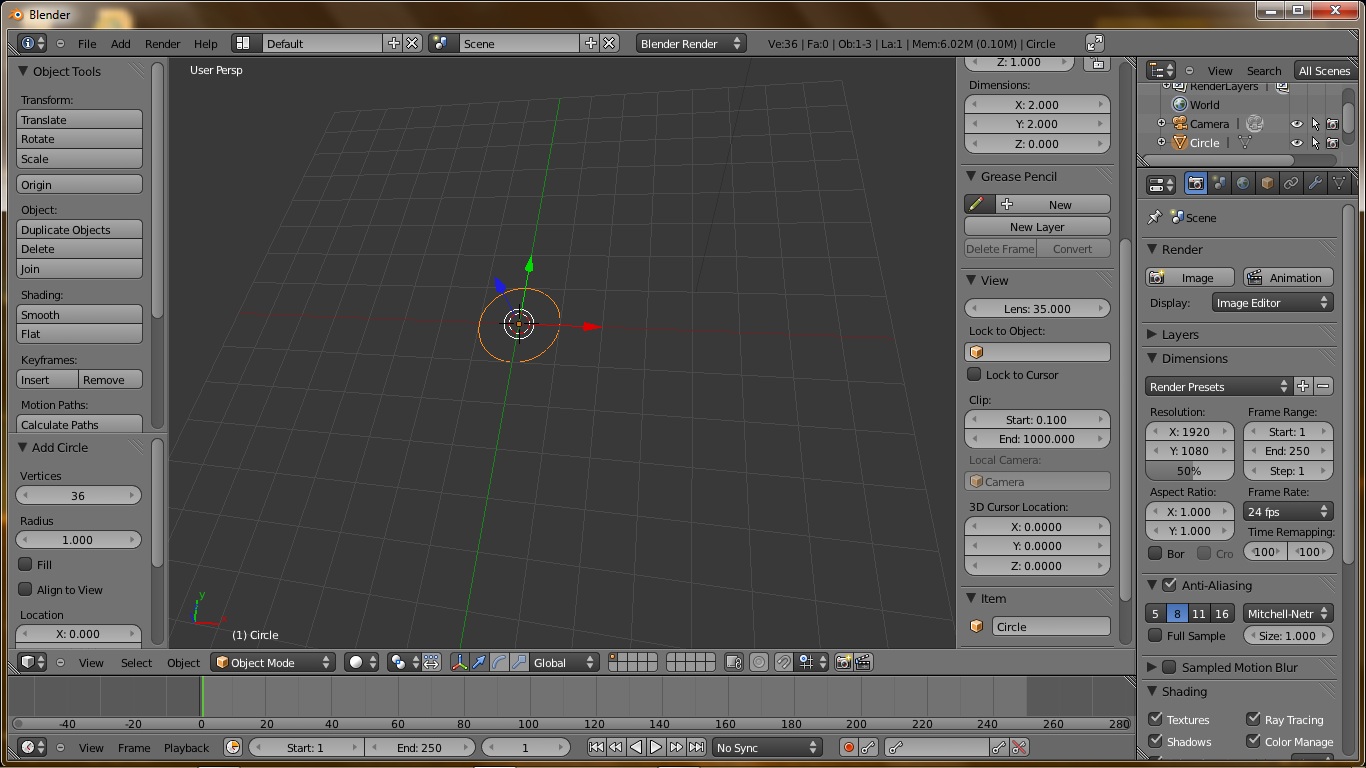This screenshot has height=768, width=1366.
Task: Open the Object Data tab (triangle icon)
Action: [1339, 184]
